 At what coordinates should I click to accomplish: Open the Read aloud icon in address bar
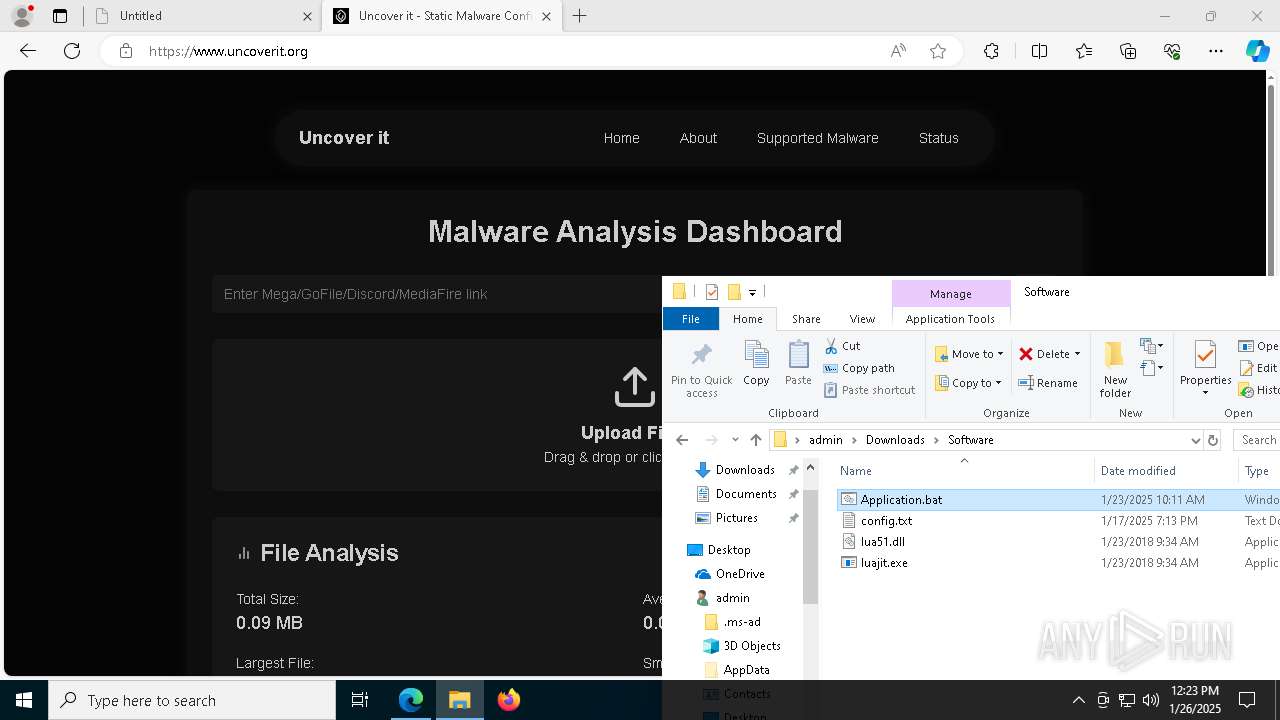(x=898, y=51)
